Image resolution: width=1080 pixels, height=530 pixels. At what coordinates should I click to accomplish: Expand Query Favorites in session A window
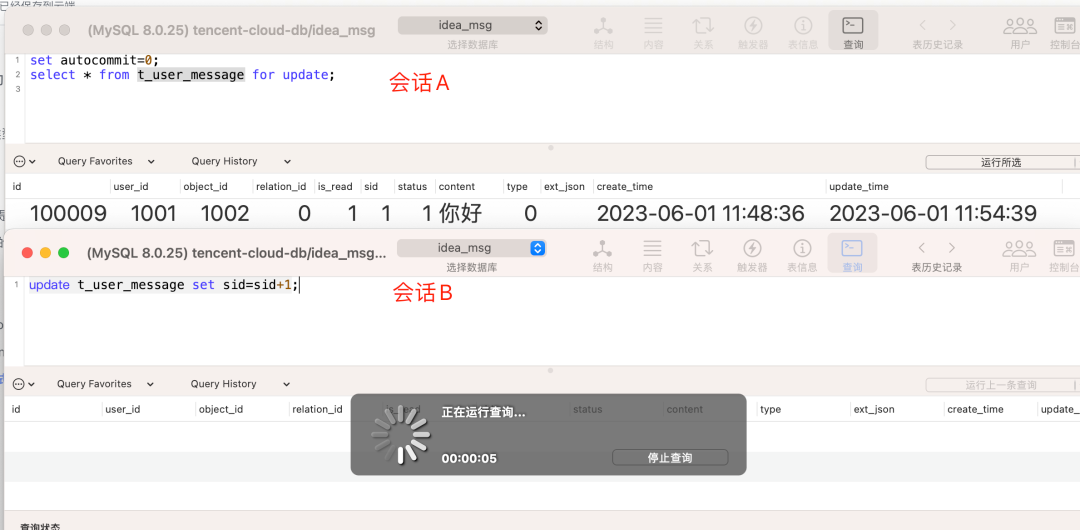pyautogui.click(x=106, y=161)
